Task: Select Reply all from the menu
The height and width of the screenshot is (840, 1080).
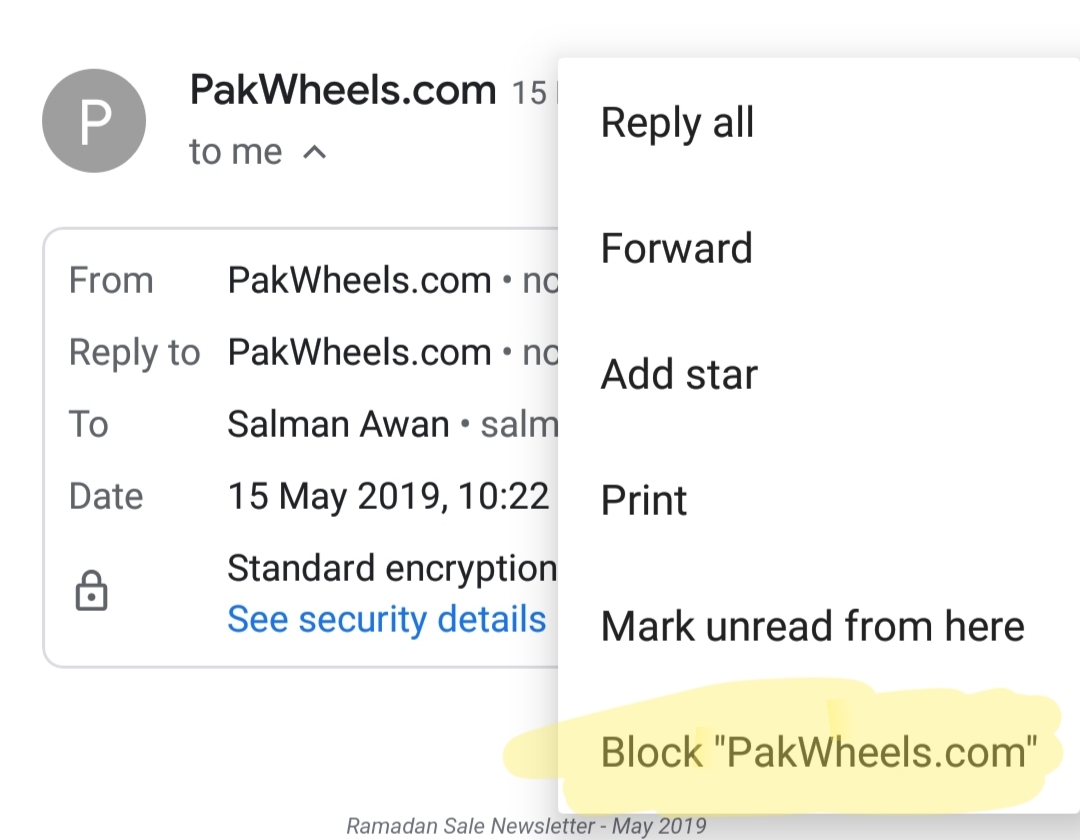Action: (678, 123)
